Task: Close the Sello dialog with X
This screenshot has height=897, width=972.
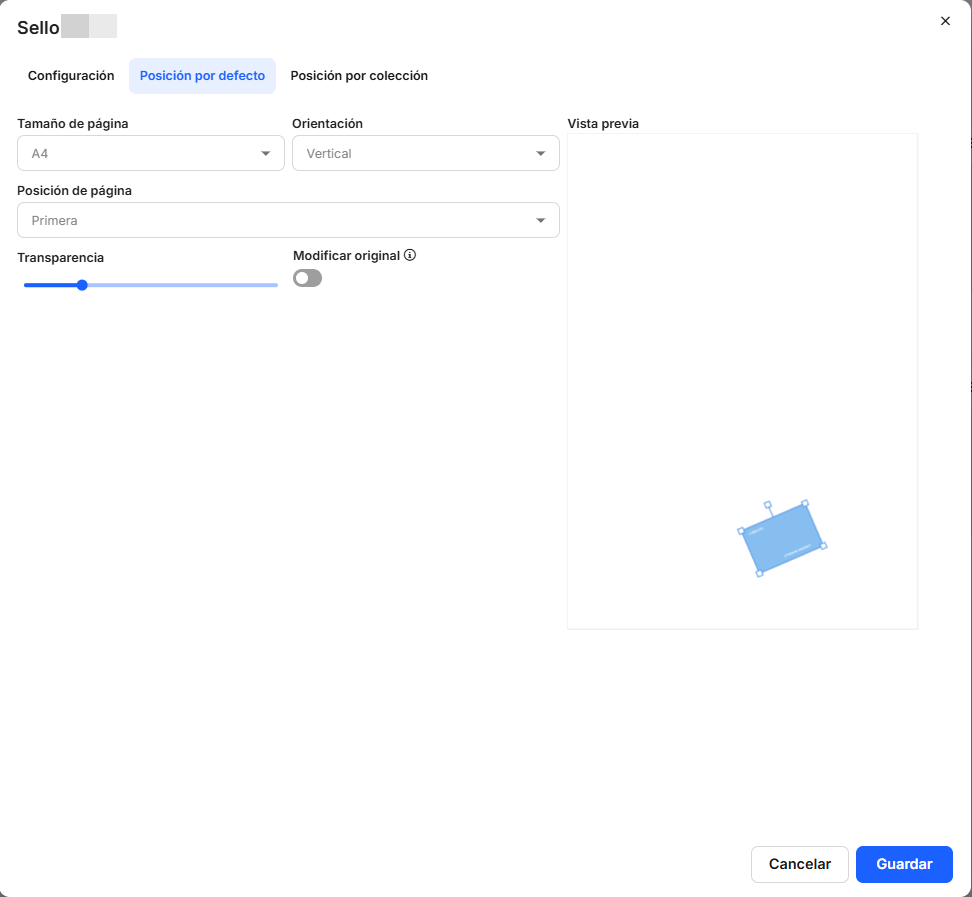Action: [945, 21]
